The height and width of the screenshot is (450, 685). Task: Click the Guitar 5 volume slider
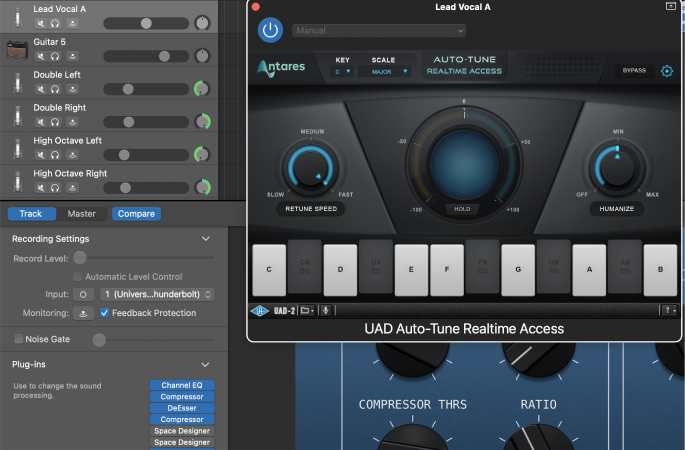[x=146, y=56]
